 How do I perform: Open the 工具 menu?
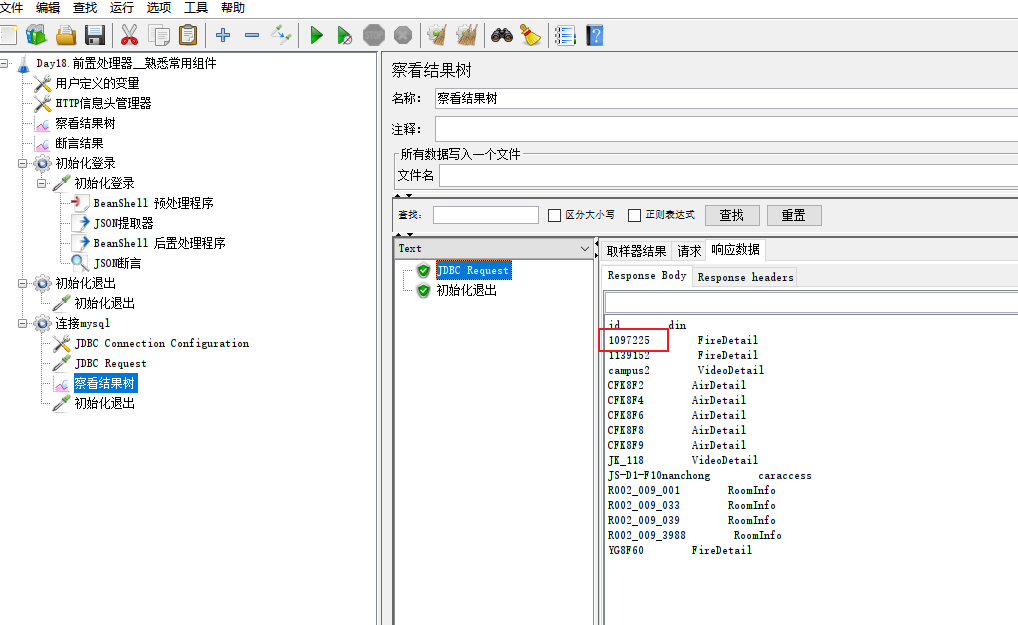click(196, 8)
